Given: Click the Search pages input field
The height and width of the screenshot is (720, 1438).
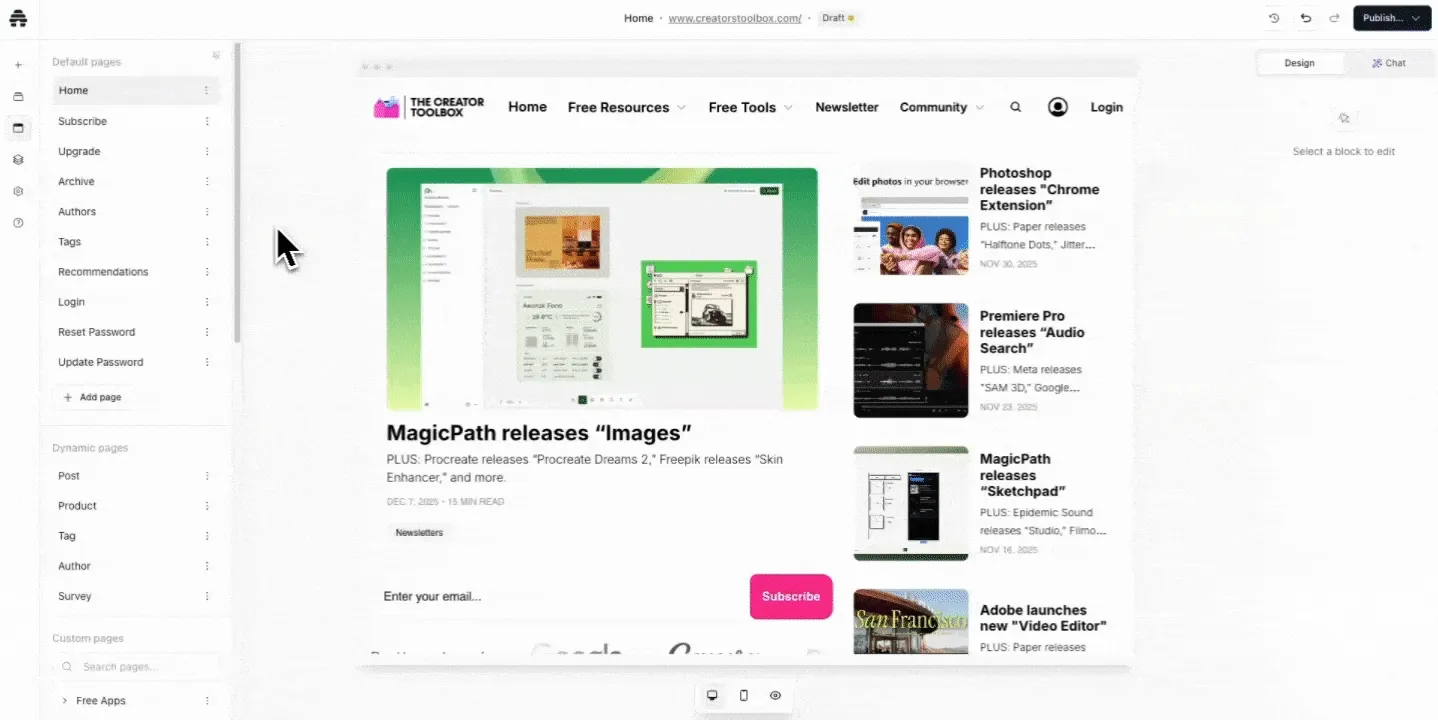Looking at the screenshot, I should (140, 666).
